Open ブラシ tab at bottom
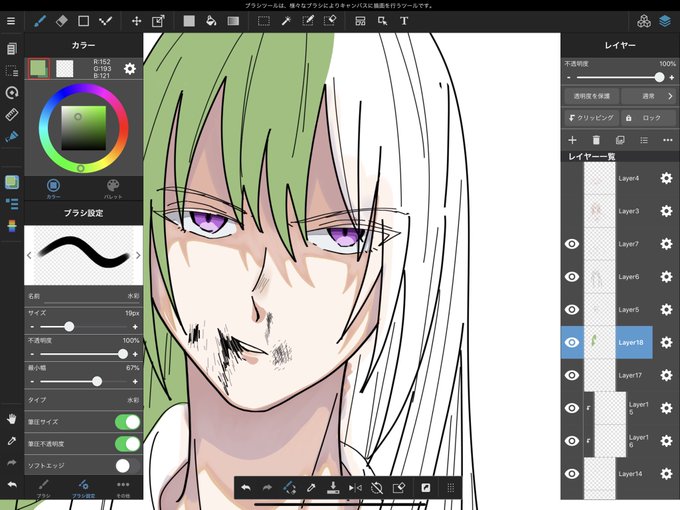The width and height of the screenshot is (680, 510). [43, 488]
